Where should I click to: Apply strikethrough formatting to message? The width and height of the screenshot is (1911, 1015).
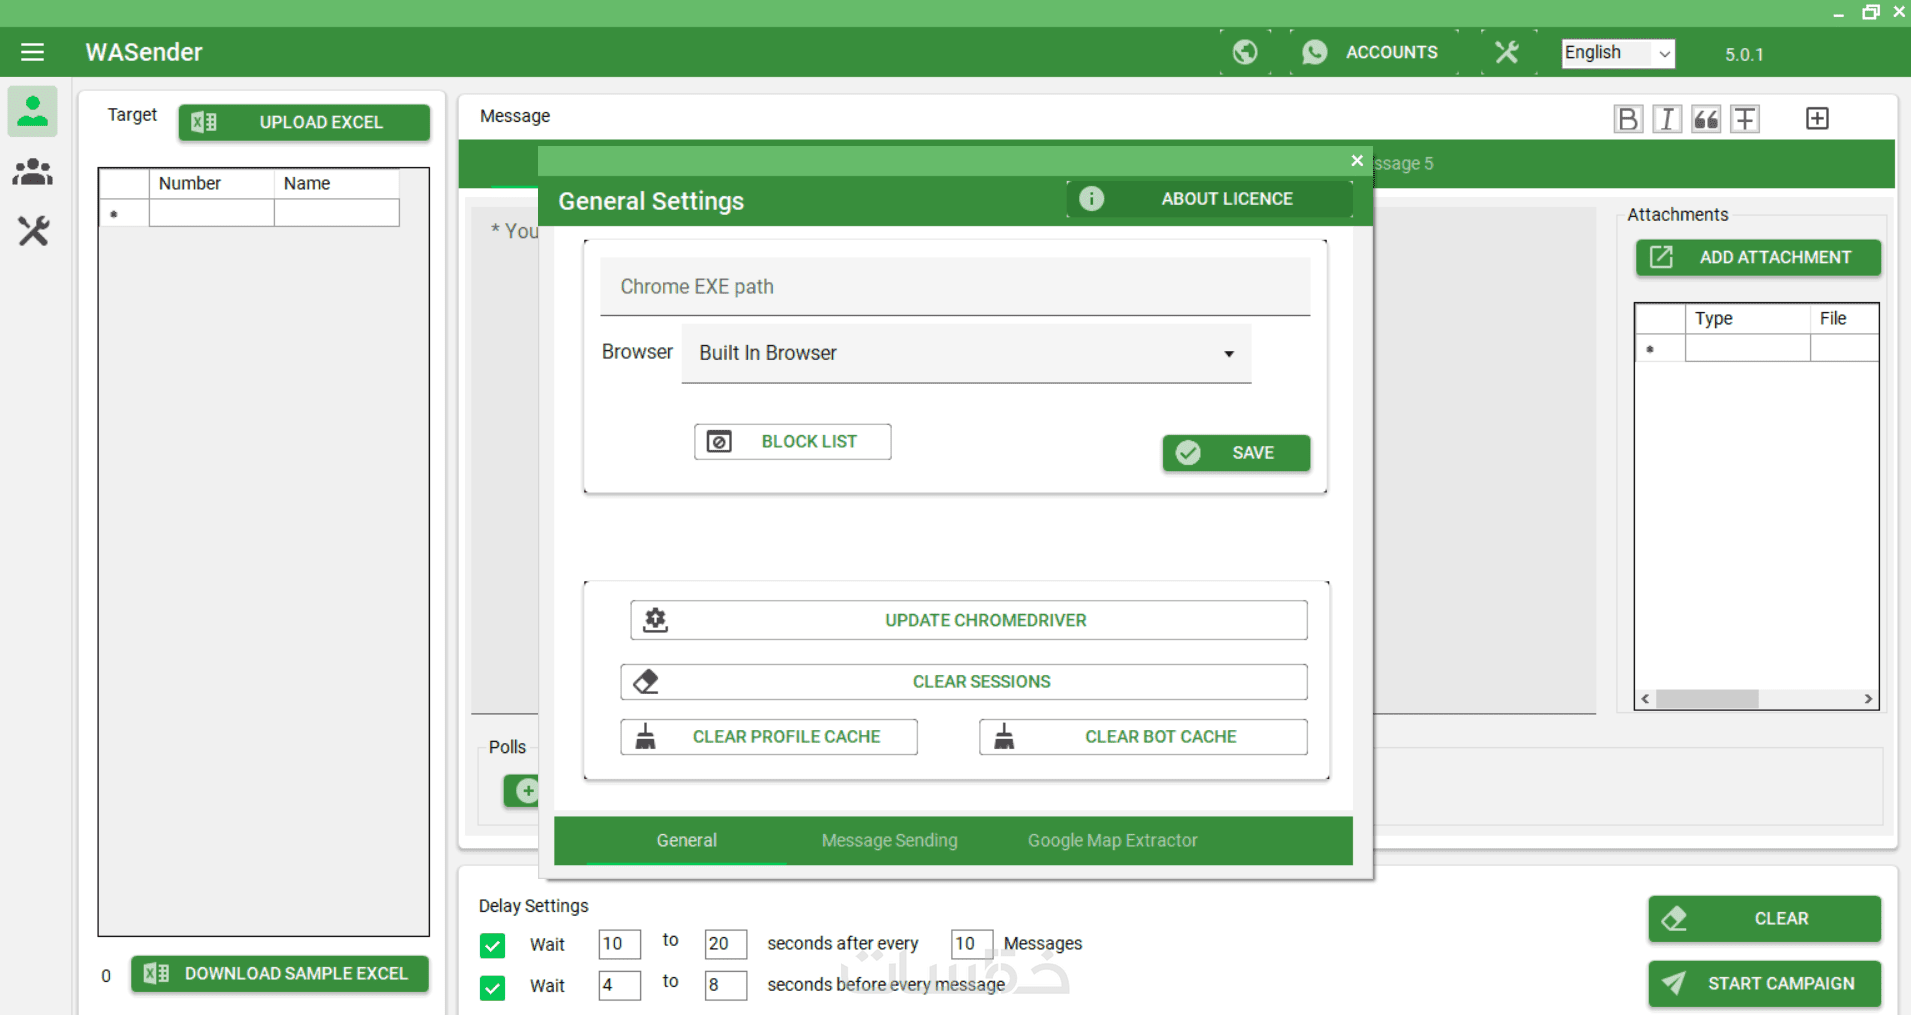(x=1745, y=119)
